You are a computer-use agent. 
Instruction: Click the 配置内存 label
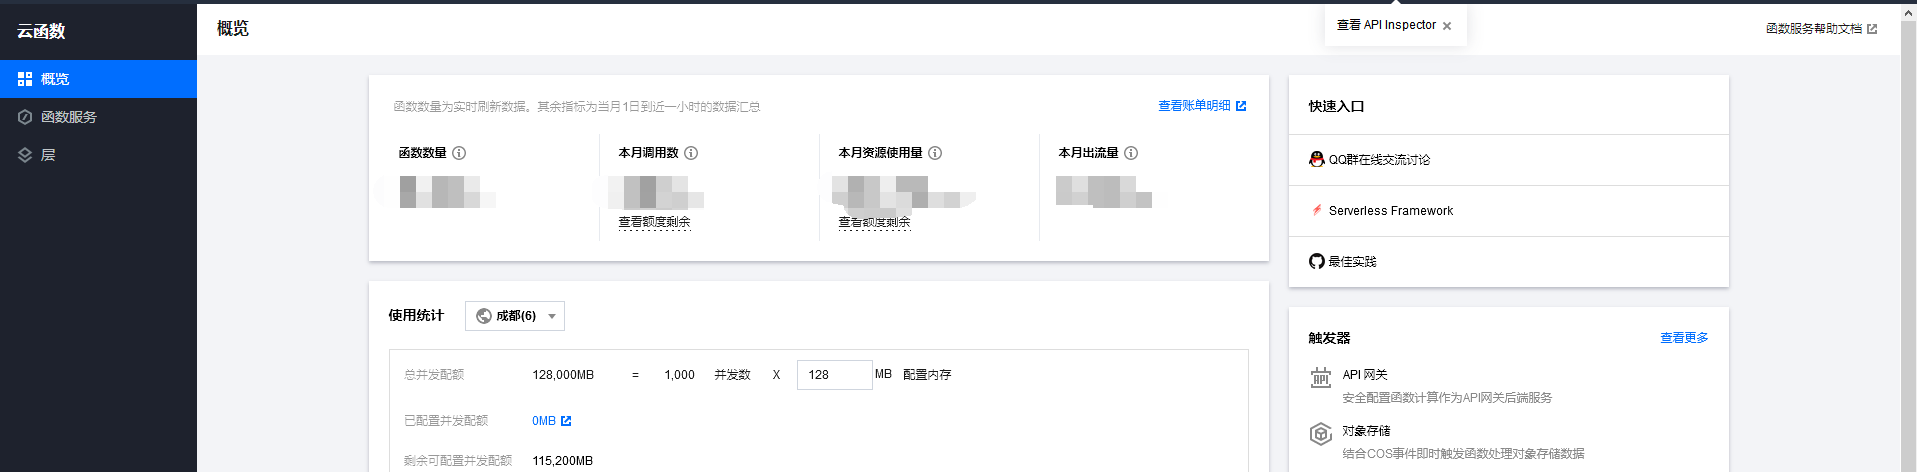927,375
